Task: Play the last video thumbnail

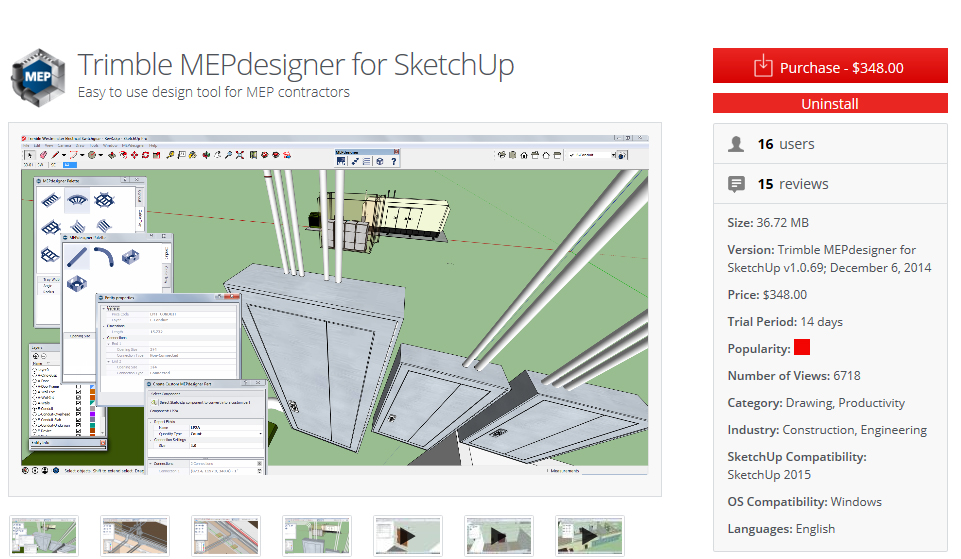Action: pyautogui.click(x=590, y=536)
